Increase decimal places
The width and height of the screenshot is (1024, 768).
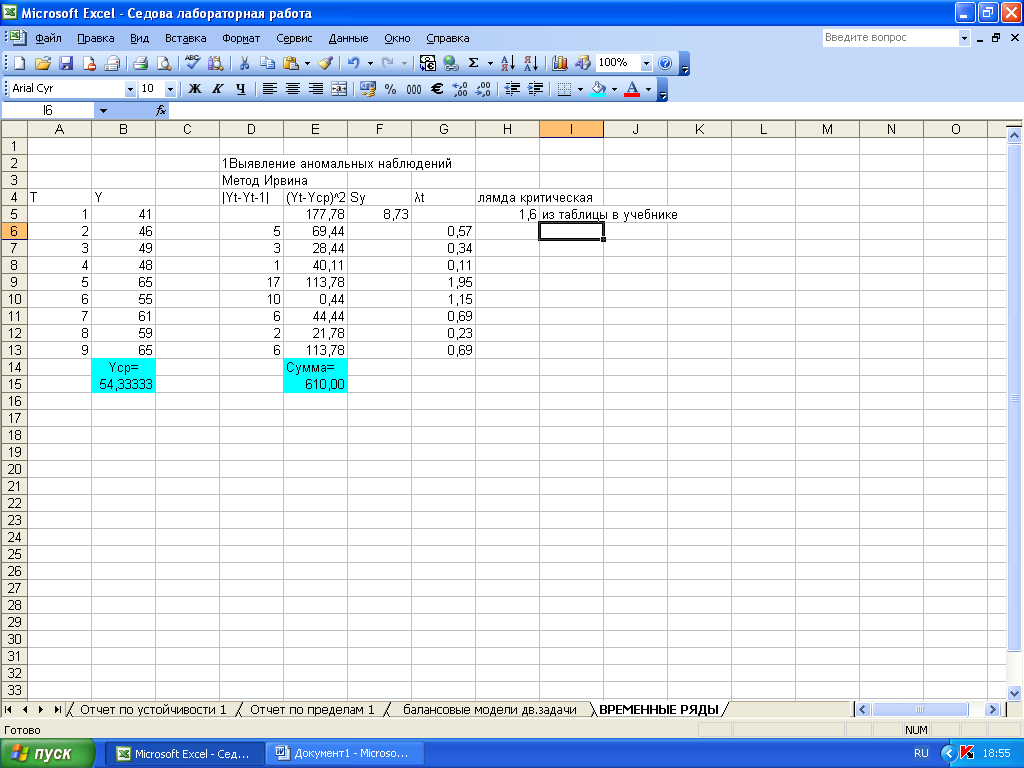click(x=460, y=89)
